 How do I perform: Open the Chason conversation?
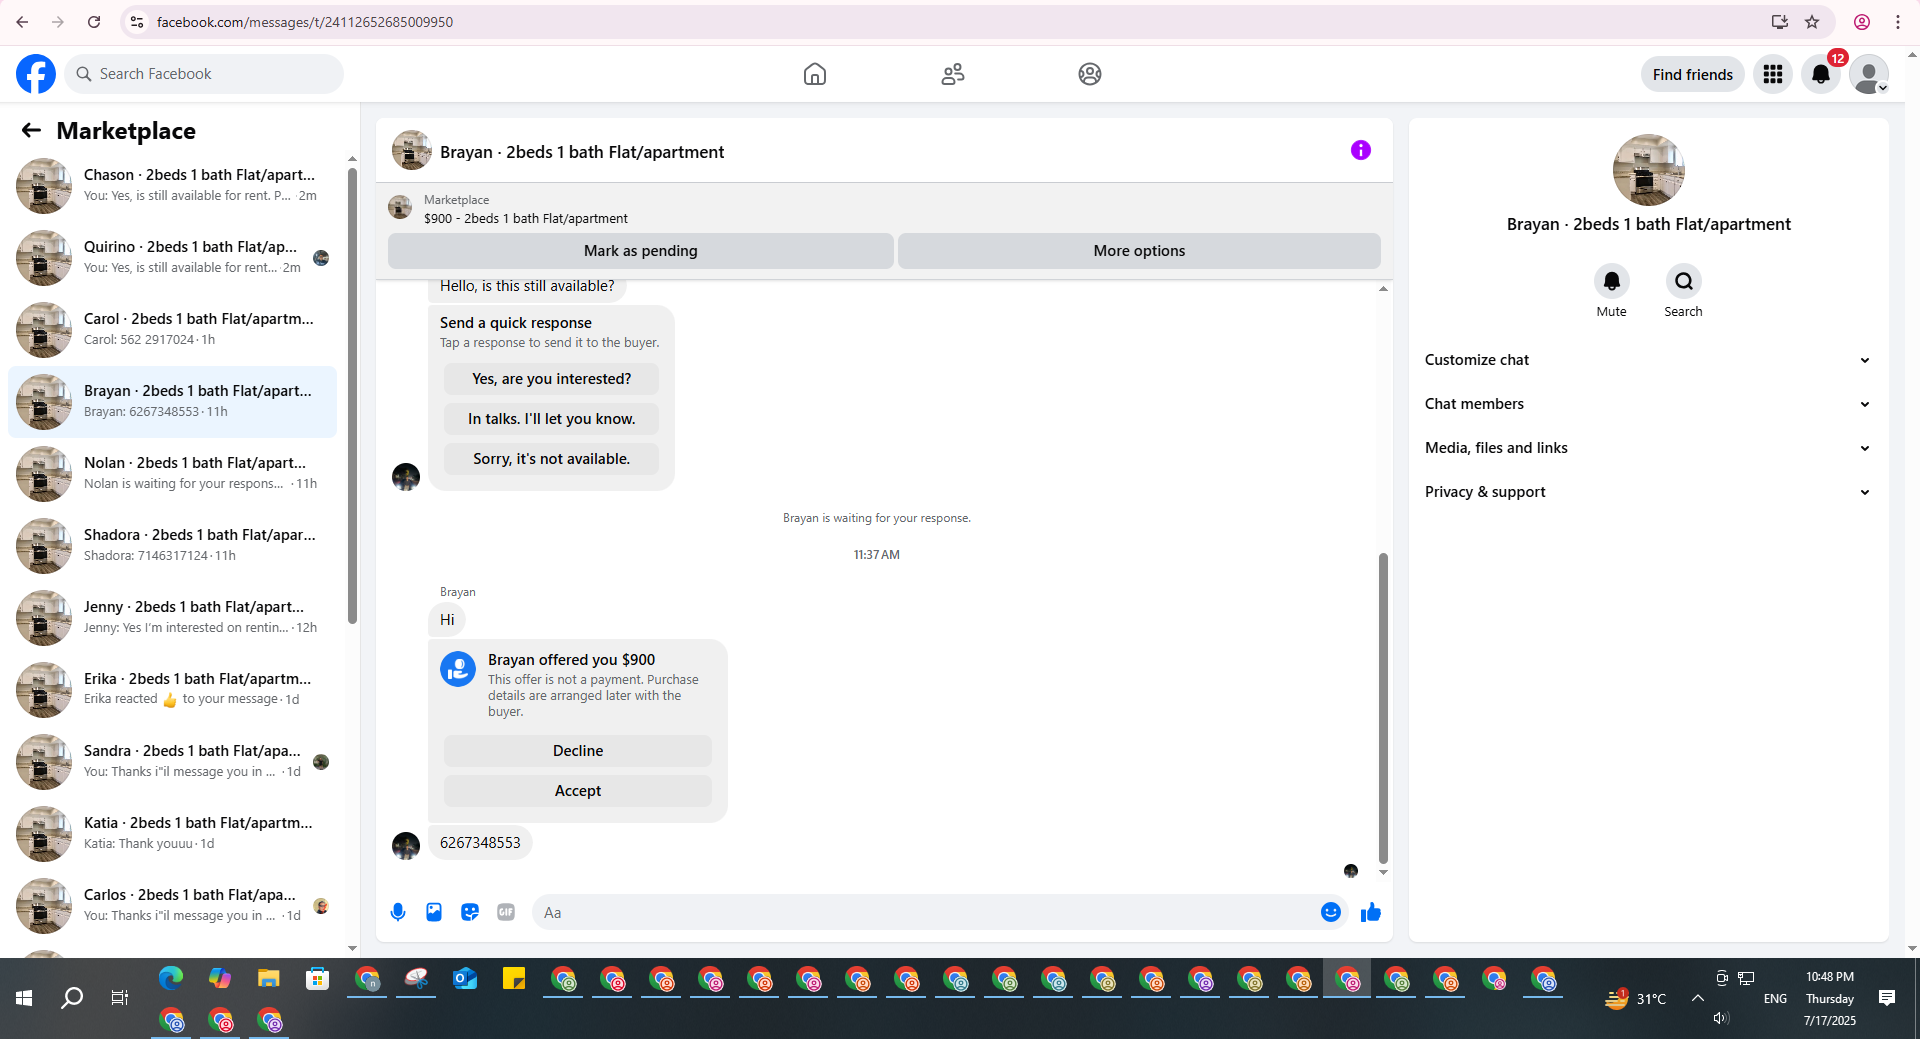pos(172,186)
